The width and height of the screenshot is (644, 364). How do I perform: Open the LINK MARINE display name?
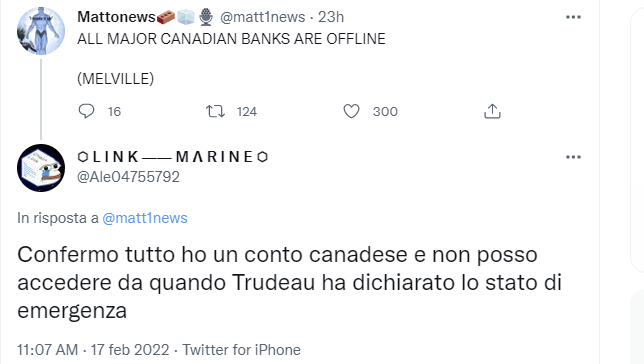tap(172, 157)
